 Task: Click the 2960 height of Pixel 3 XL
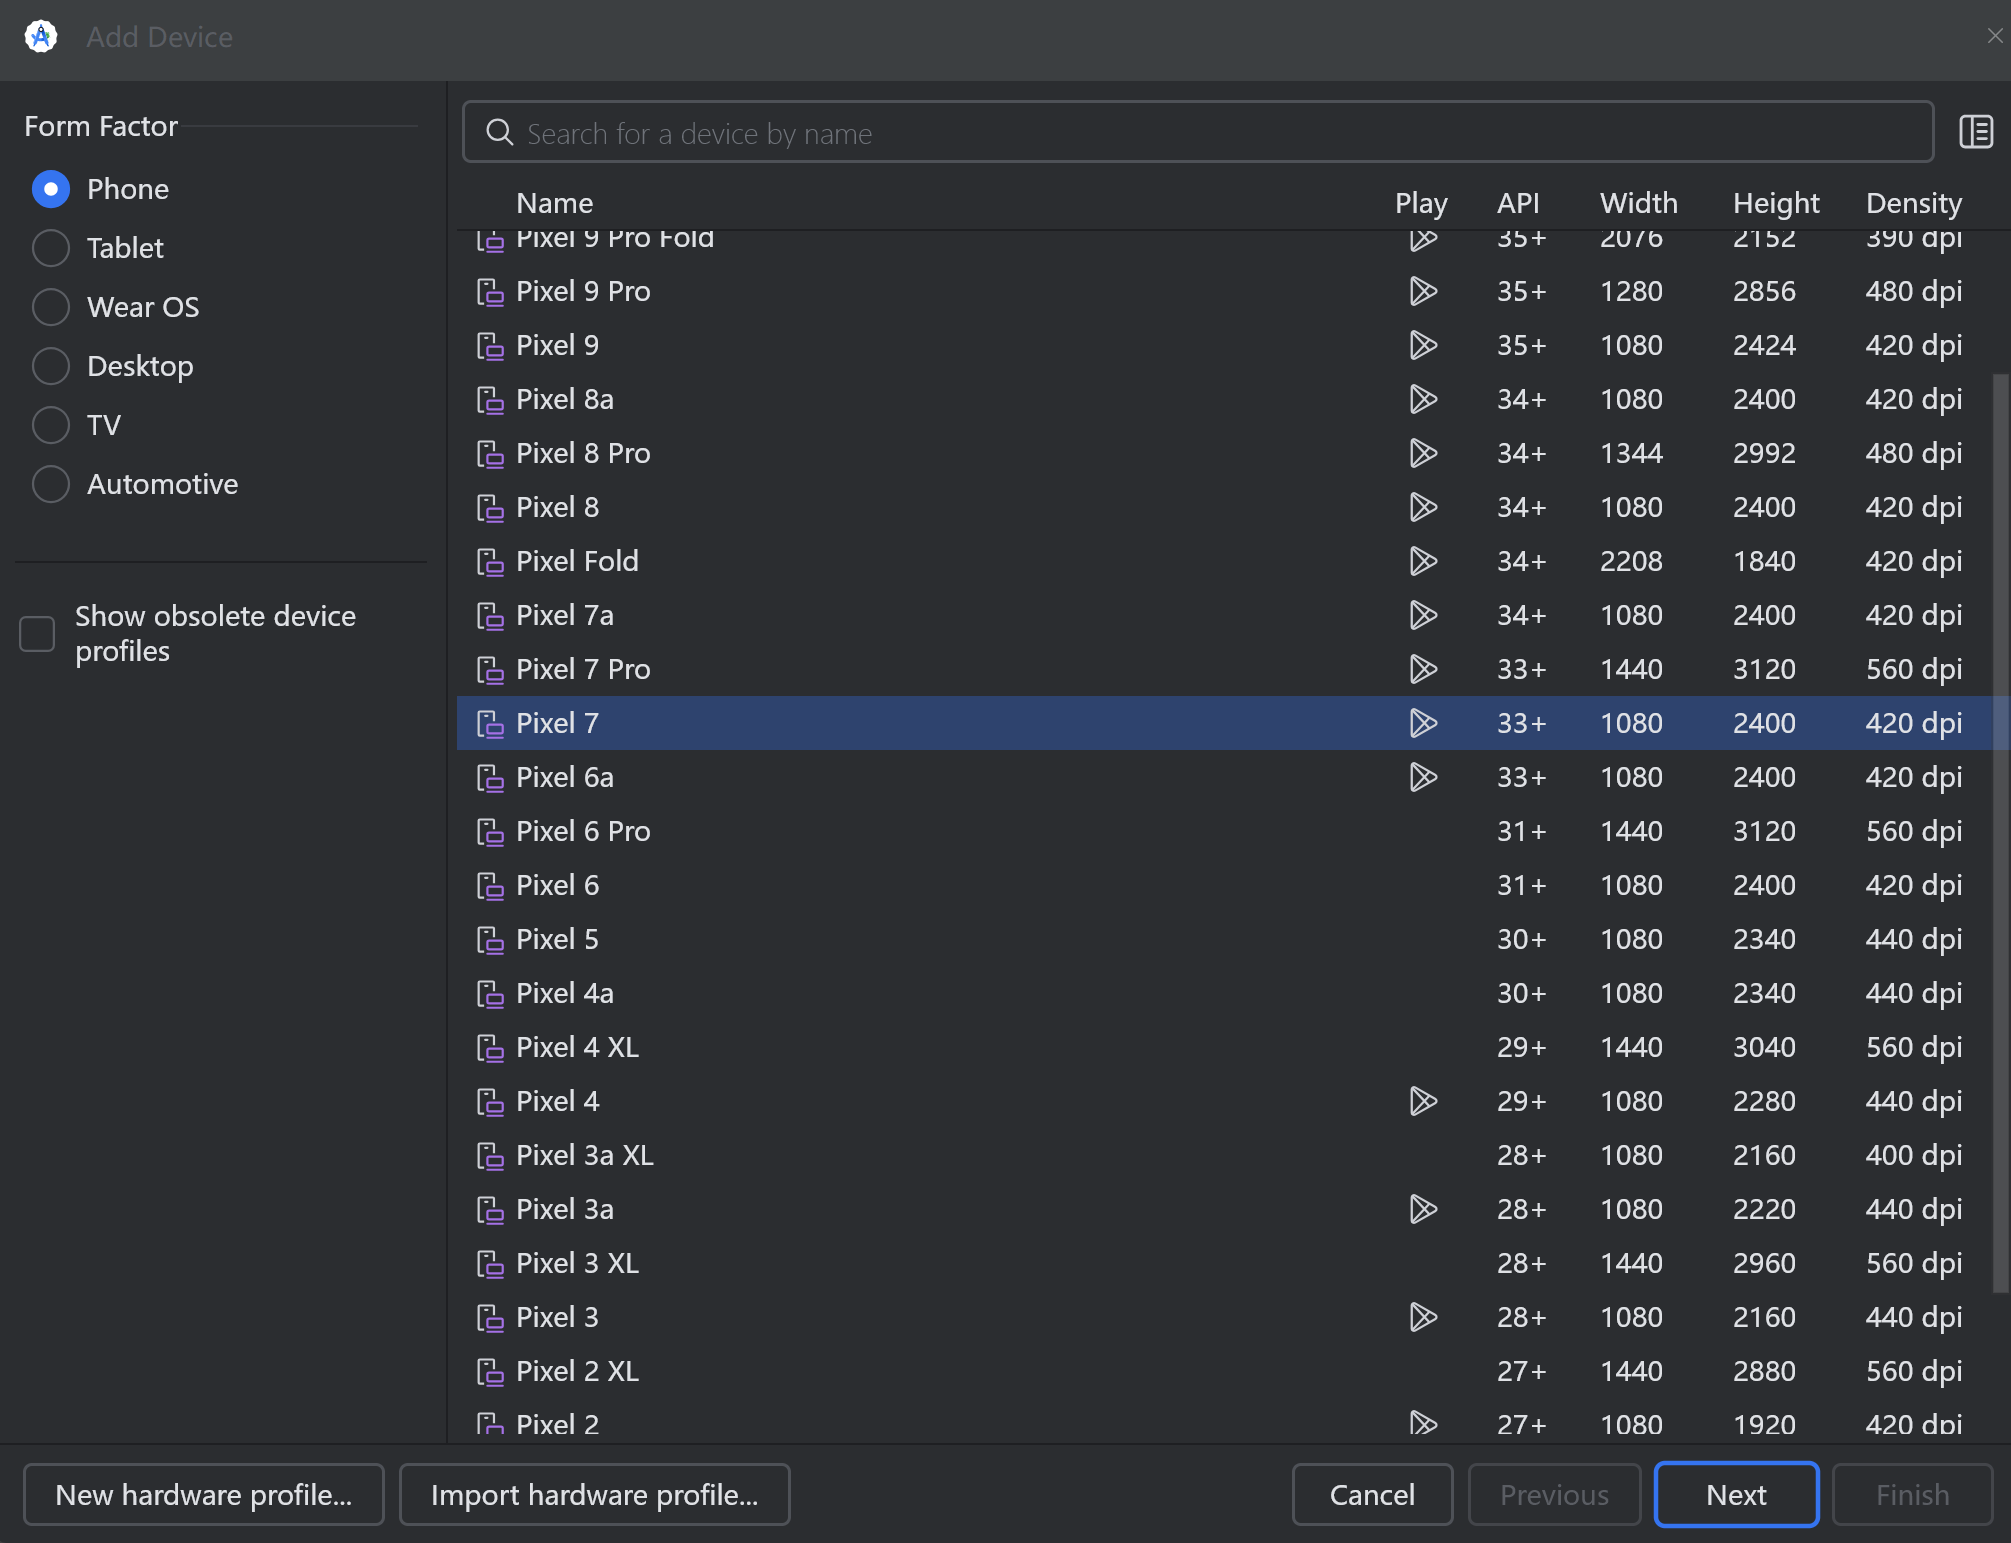[x=1764, y=1263]
